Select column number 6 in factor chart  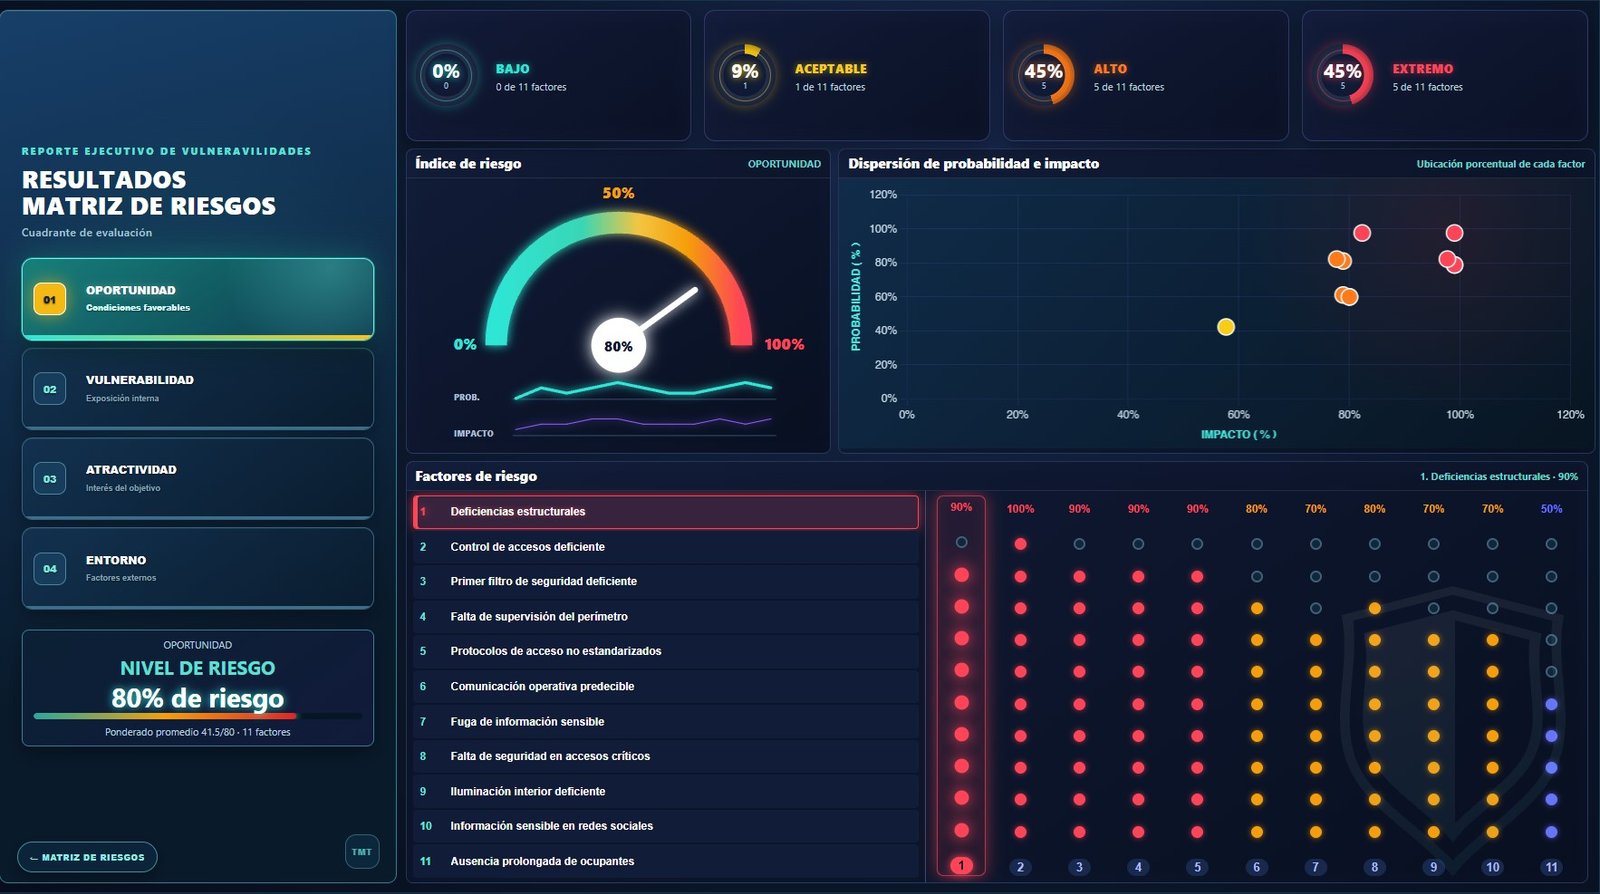pyautogui.click(x=1256, y=867)
